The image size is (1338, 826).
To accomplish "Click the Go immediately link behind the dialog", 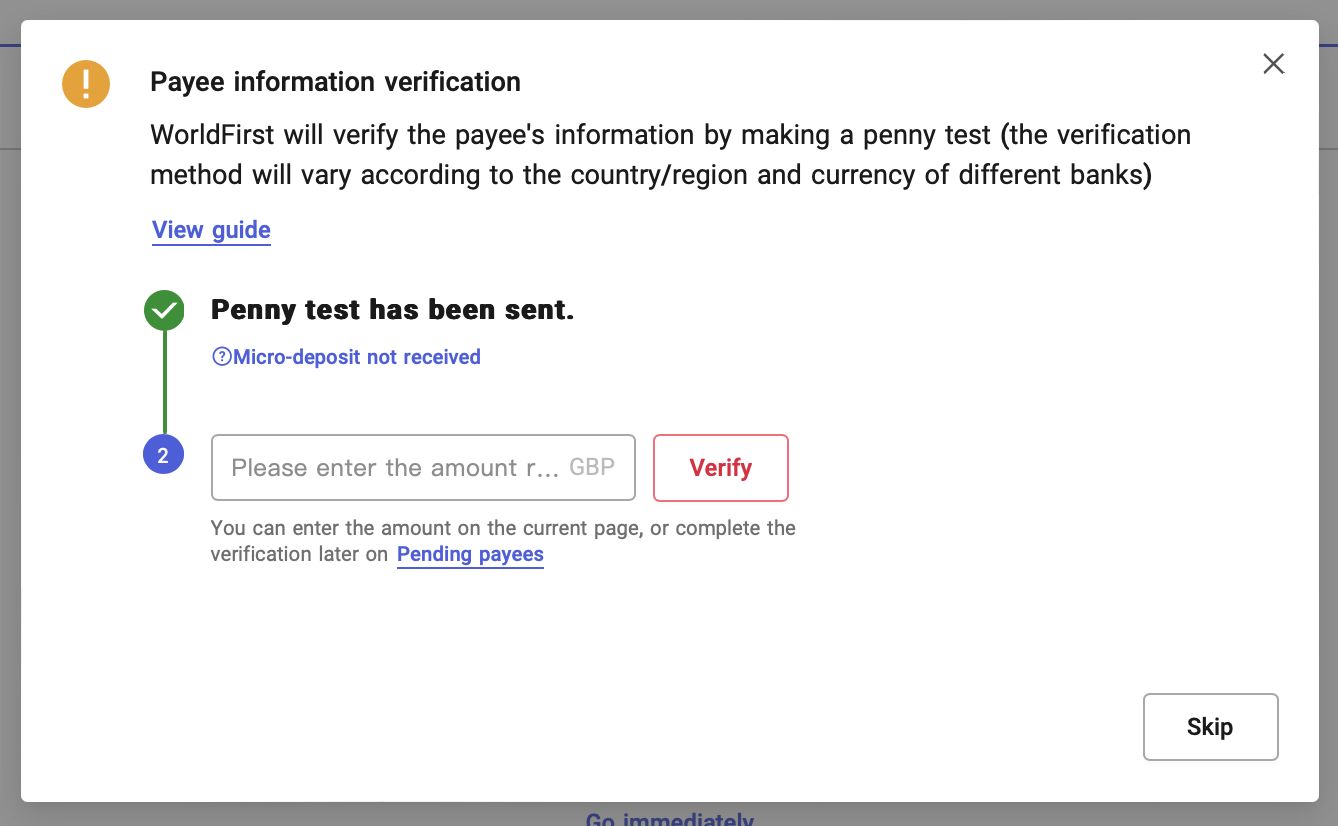I will (x=668, y=818).
